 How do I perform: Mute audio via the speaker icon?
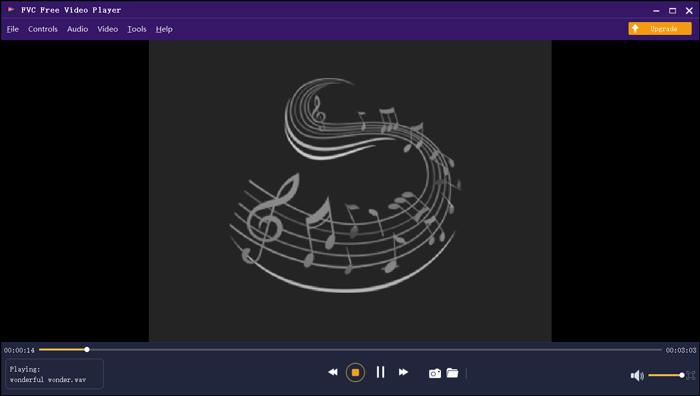[637, 375]
